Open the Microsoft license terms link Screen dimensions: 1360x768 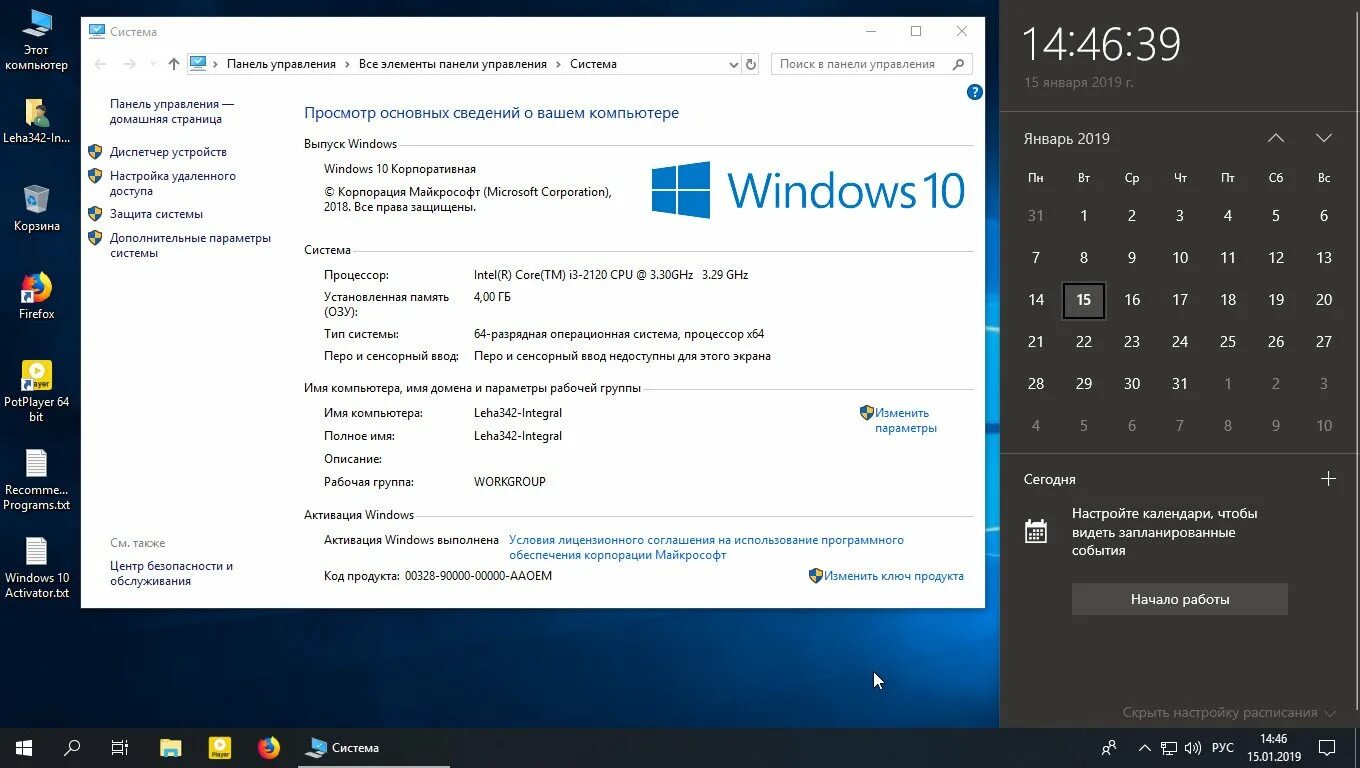pos(706,547)
